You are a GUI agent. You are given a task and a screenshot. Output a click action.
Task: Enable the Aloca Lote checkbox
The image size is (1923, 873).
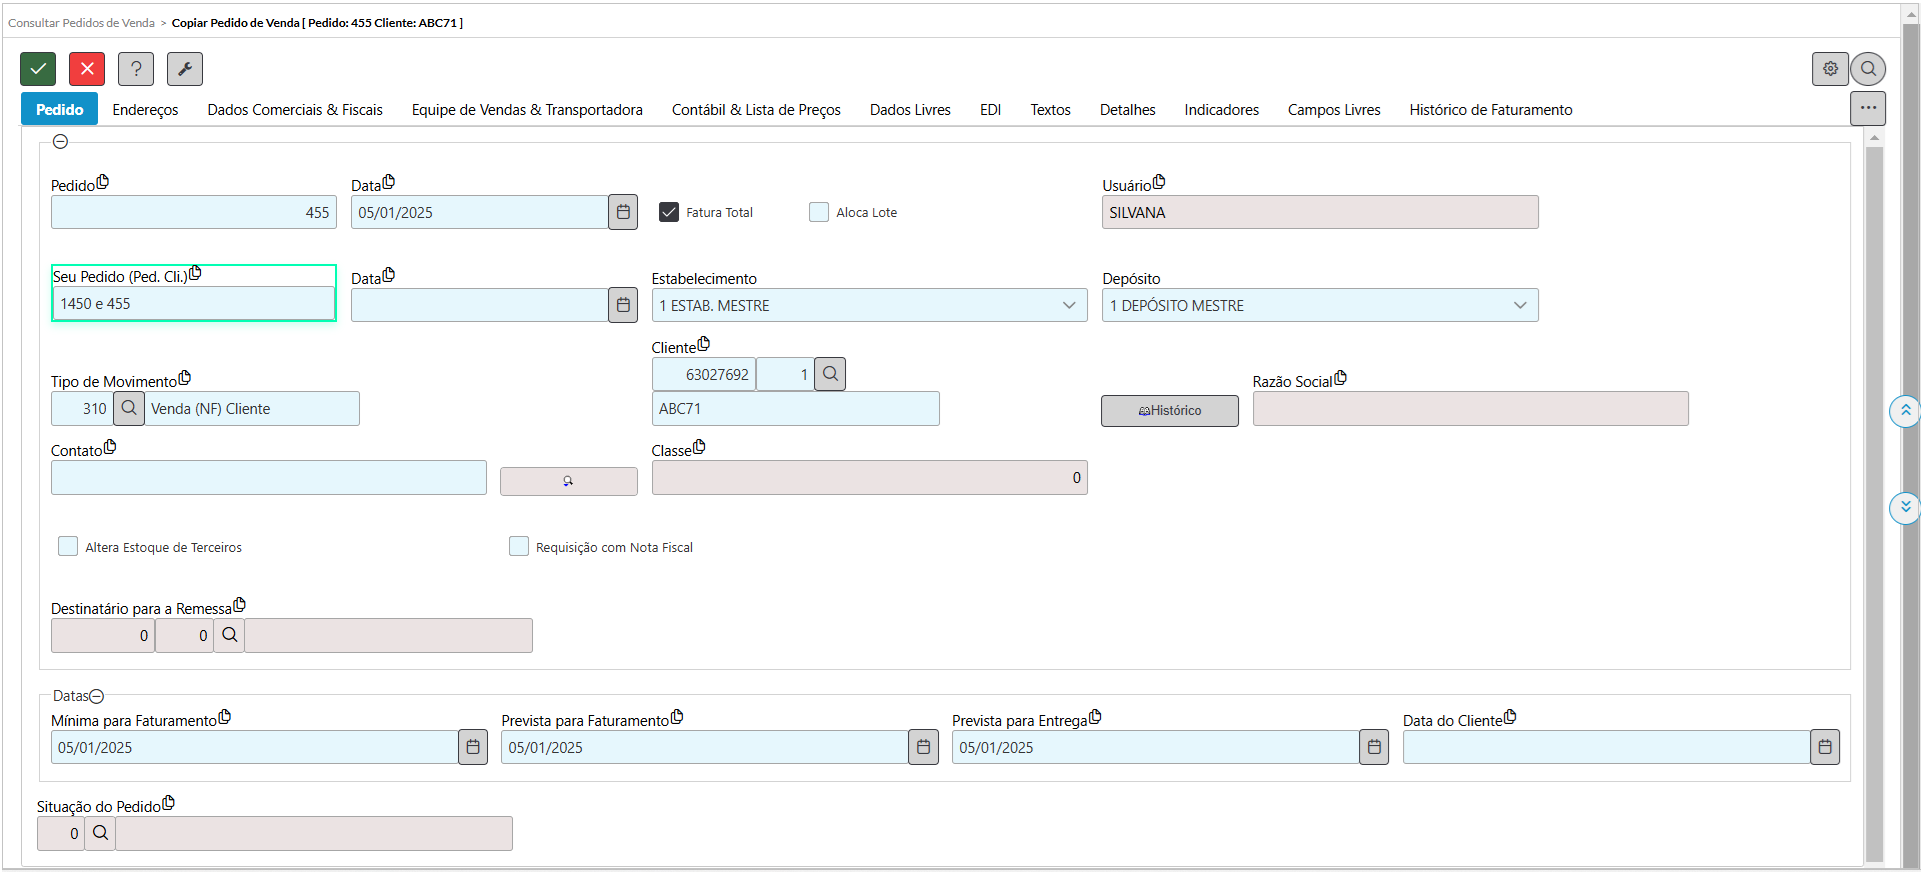819,212
